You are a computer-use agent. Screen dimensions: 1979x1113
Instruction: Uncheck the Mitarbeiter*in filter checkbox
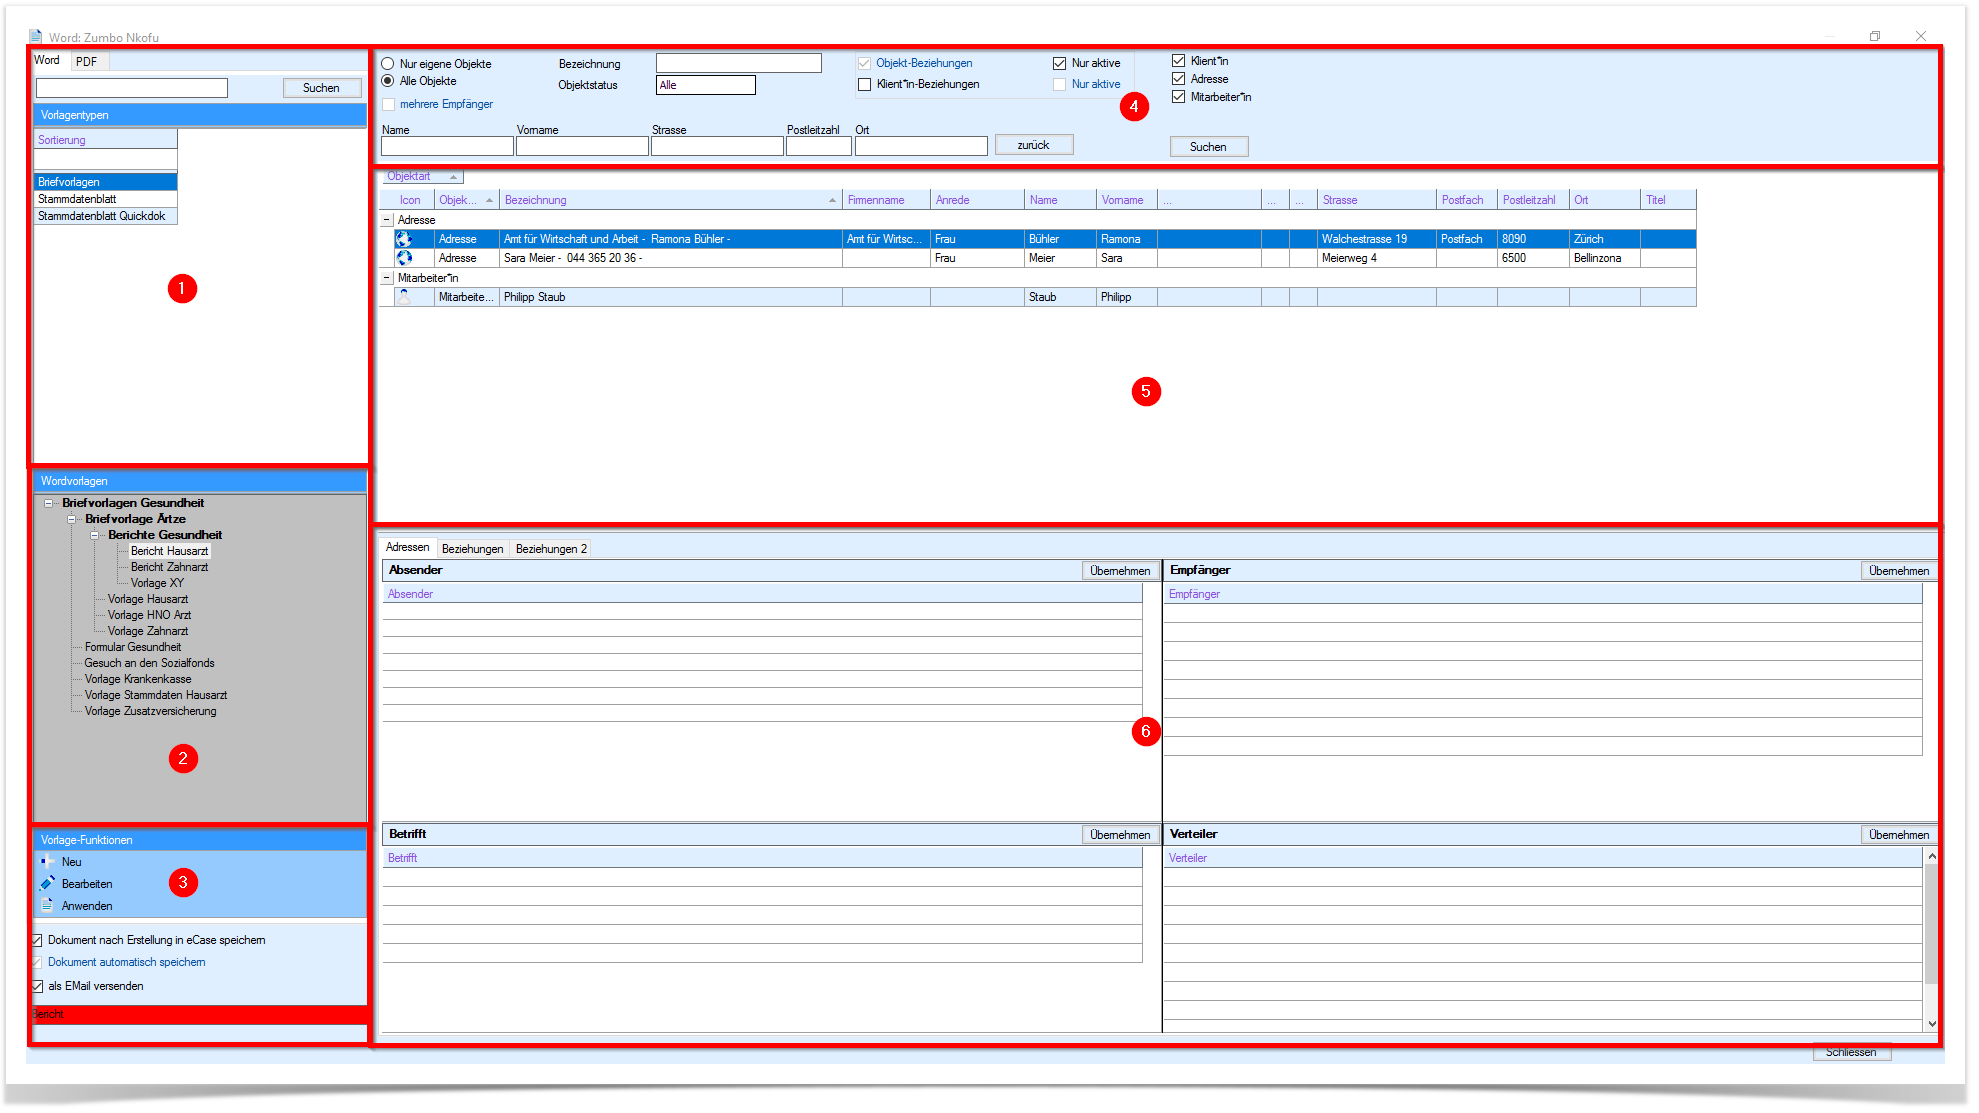[1179, 97]
